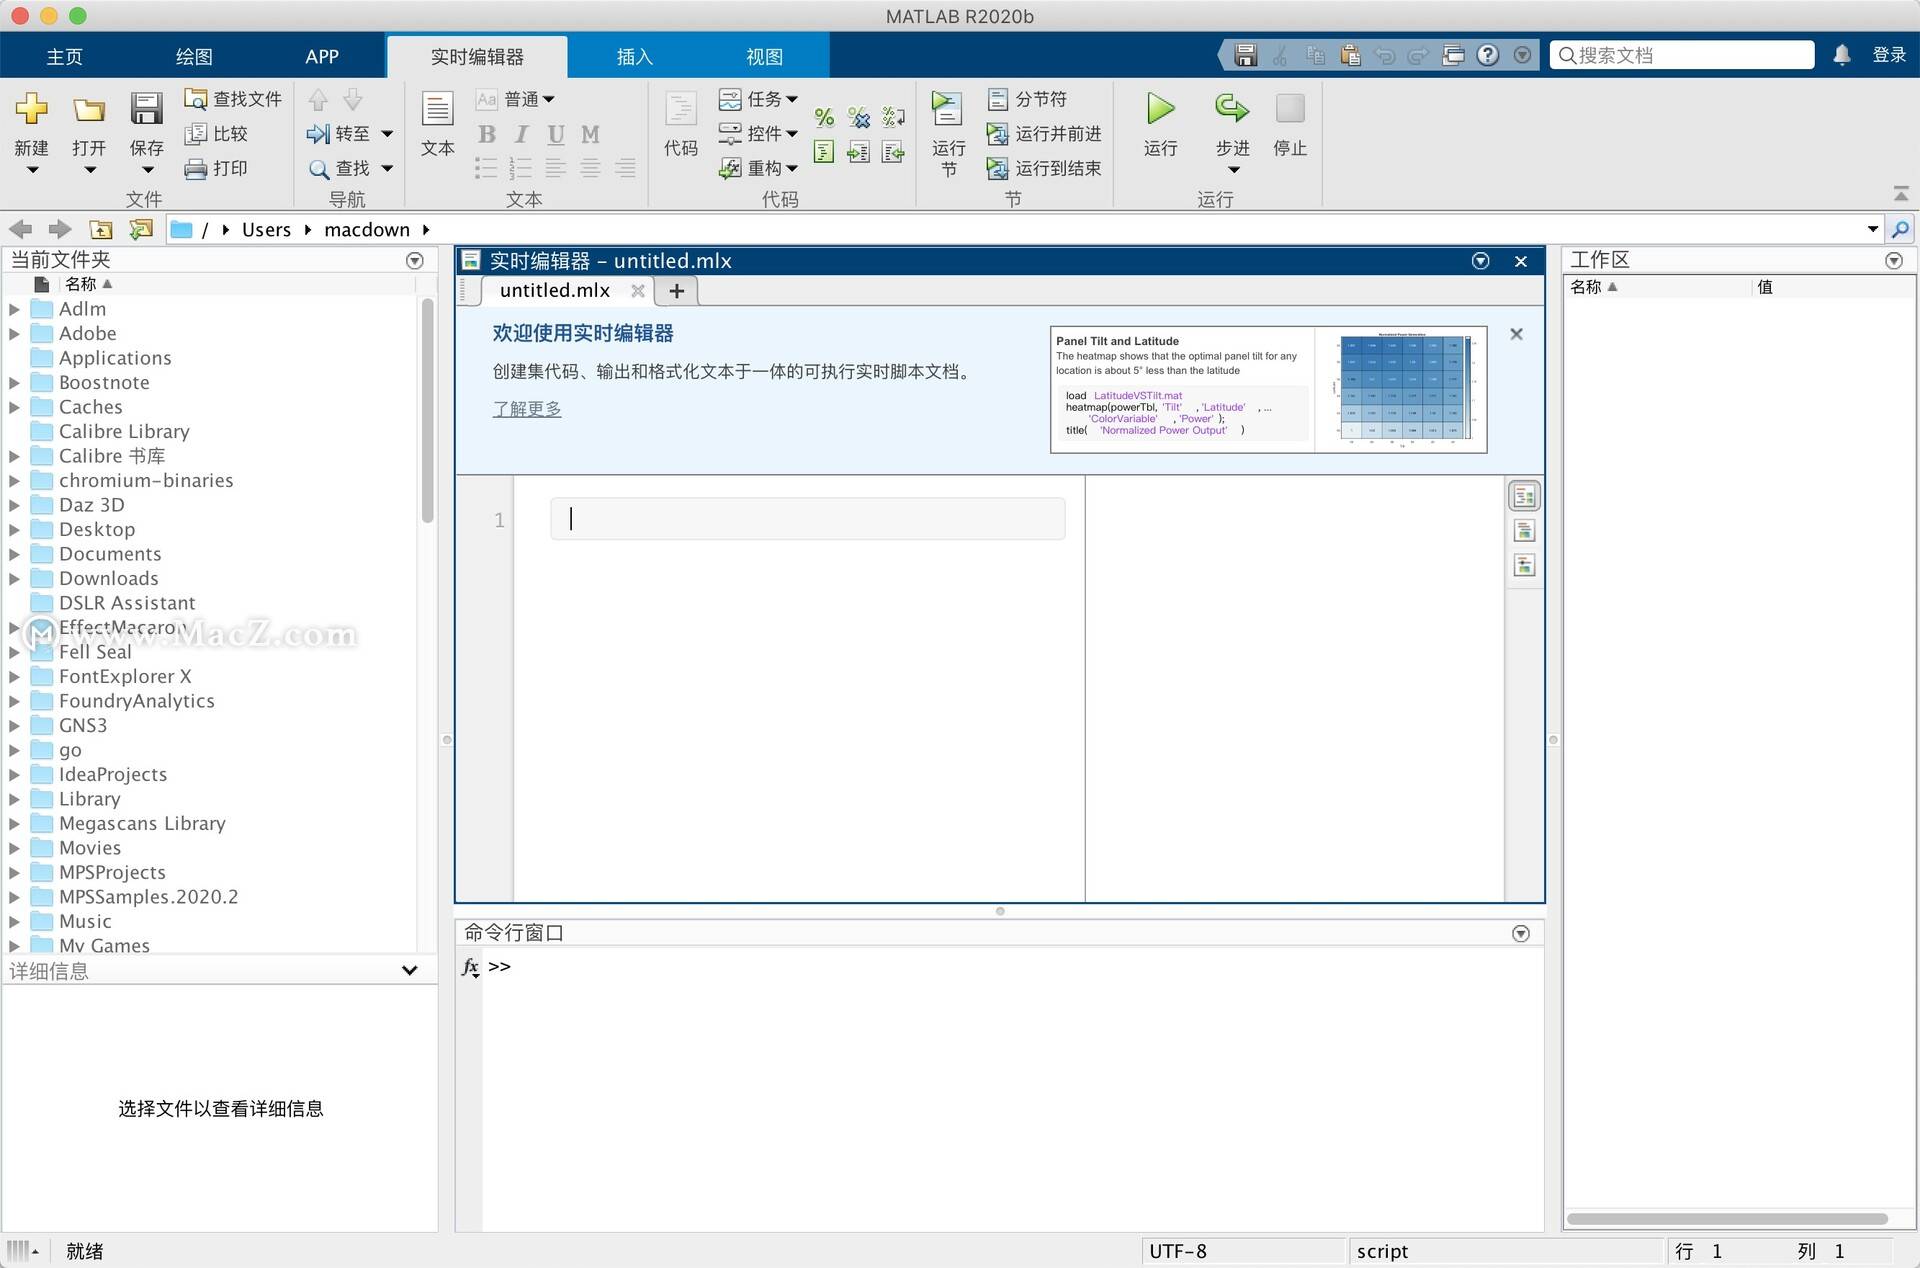
Task: Save the script with the 保存 icon
Action: [146, 109]
